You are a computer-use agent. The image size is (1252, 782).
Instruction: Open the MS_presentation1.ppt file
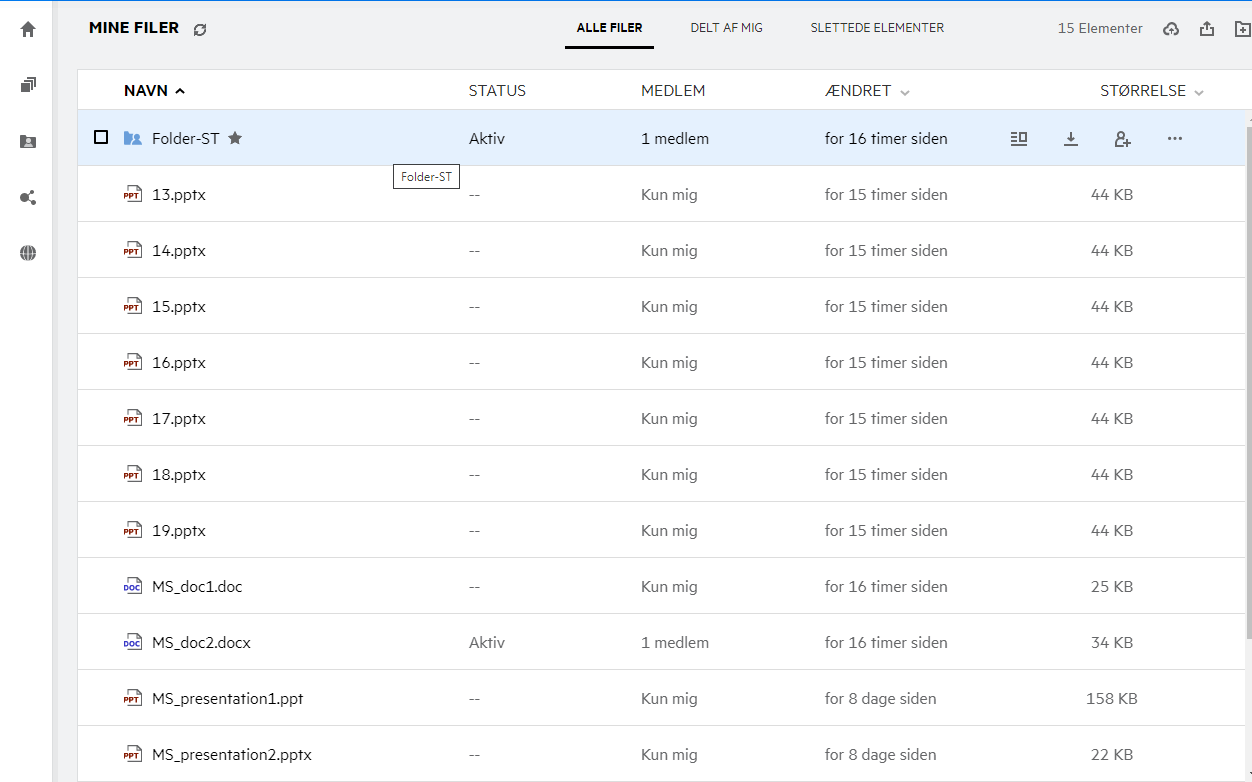pyautogui.click(x=227, y=699)
